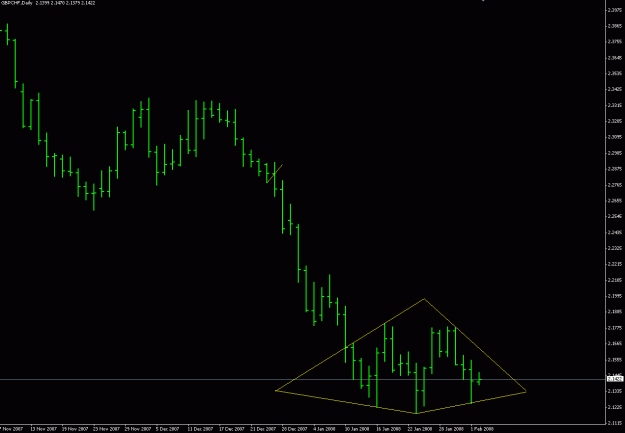Click the 23 Nov 2007 date label
The width and height of the screenshot is (625, 433).
(x=106, y=429)
